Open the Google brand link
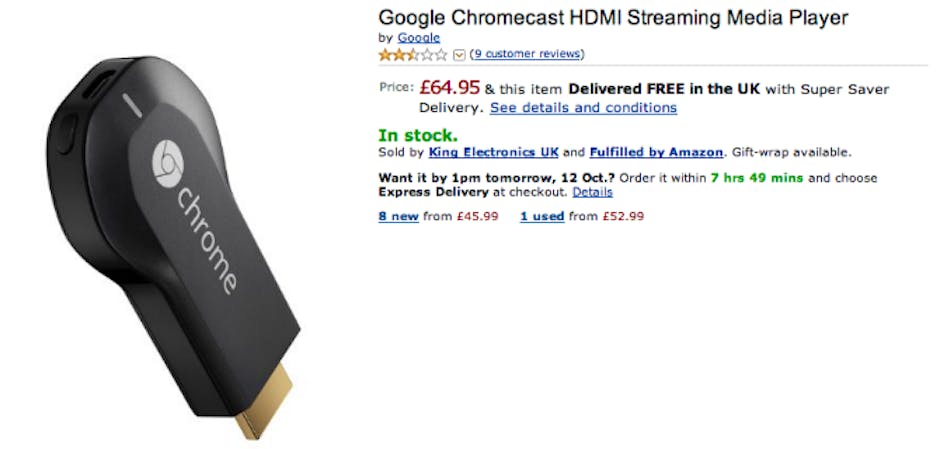The width and height of the screenshot is (940, 449). coord(418,38)
